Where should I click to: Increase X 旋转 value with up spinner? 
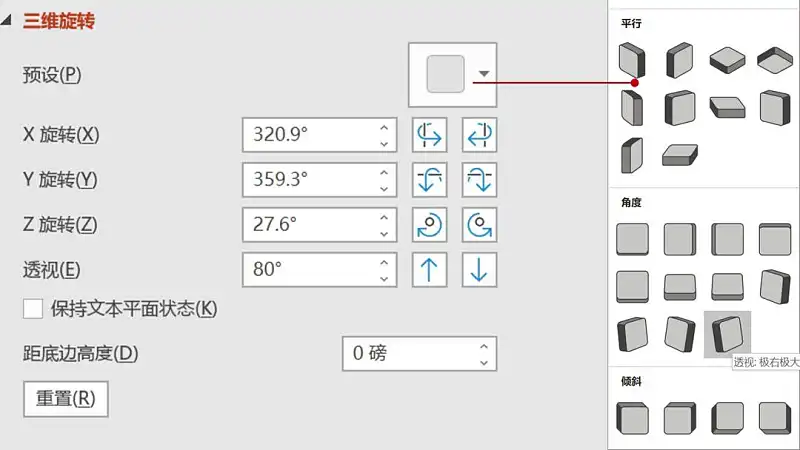[x=384, y=127]
